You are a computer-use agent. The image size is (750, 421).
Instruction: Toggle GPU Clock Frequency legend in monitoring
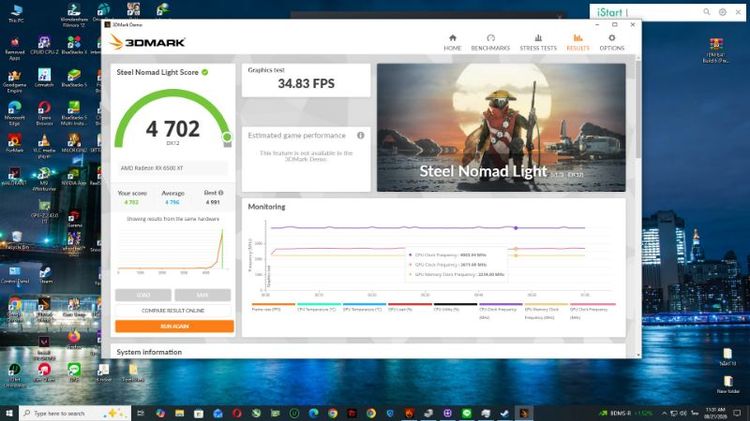(592, 310)
